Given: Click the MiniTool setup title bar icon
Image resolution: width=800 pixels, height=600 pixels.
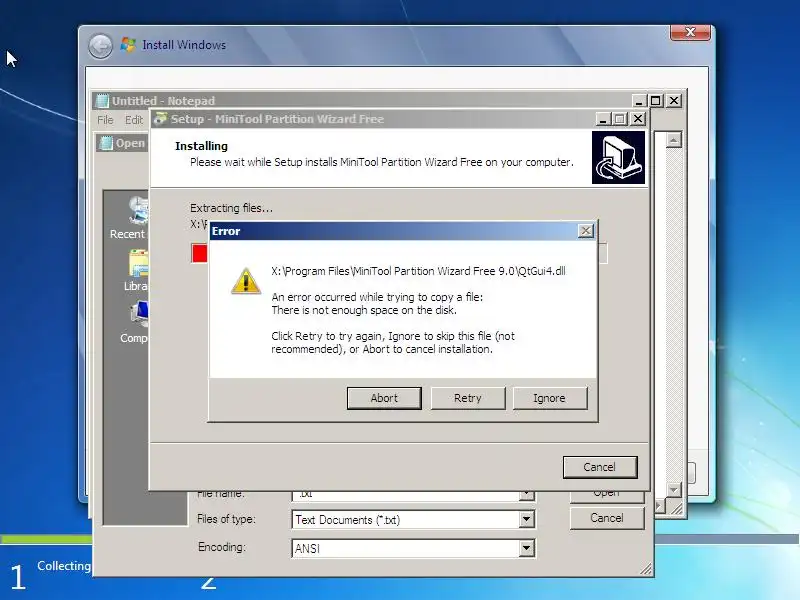Looking at the screenshot, I should [x=160, y=119].
